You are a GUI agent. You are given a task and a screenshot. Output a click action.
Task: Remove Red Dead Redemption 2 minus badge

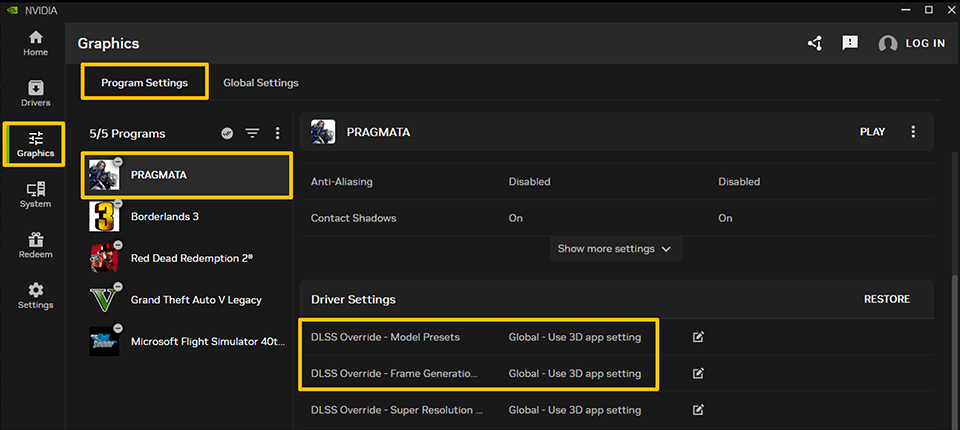(x=118, y=244)
